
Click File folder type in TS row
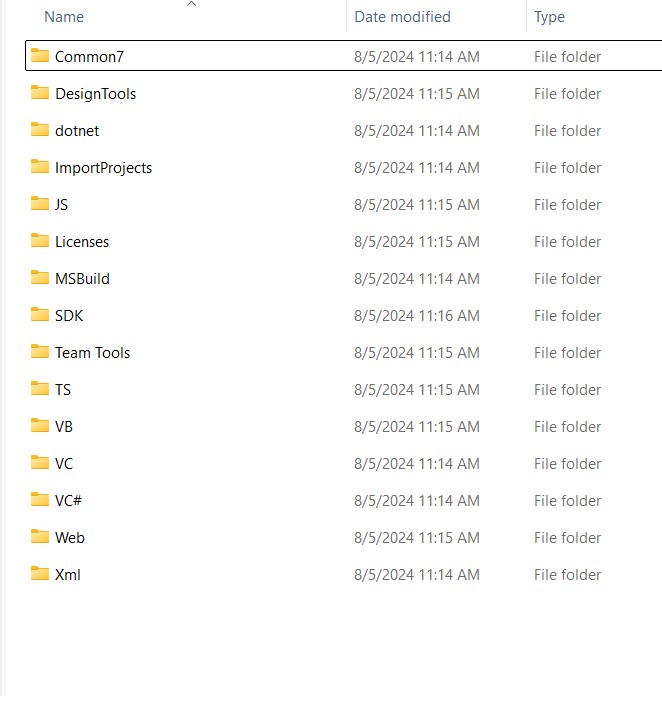click(x=567, y=389)
